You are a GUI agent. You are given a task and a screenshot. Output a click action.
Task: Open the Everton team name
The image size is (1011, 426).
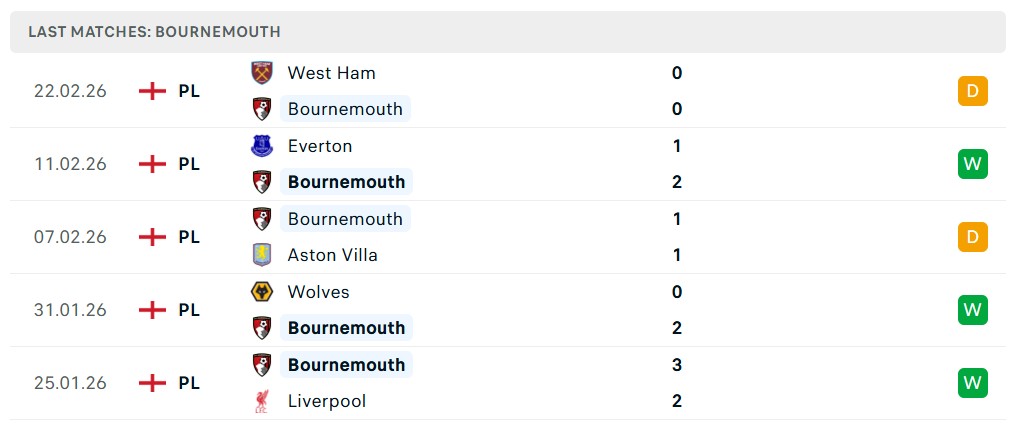320,146
